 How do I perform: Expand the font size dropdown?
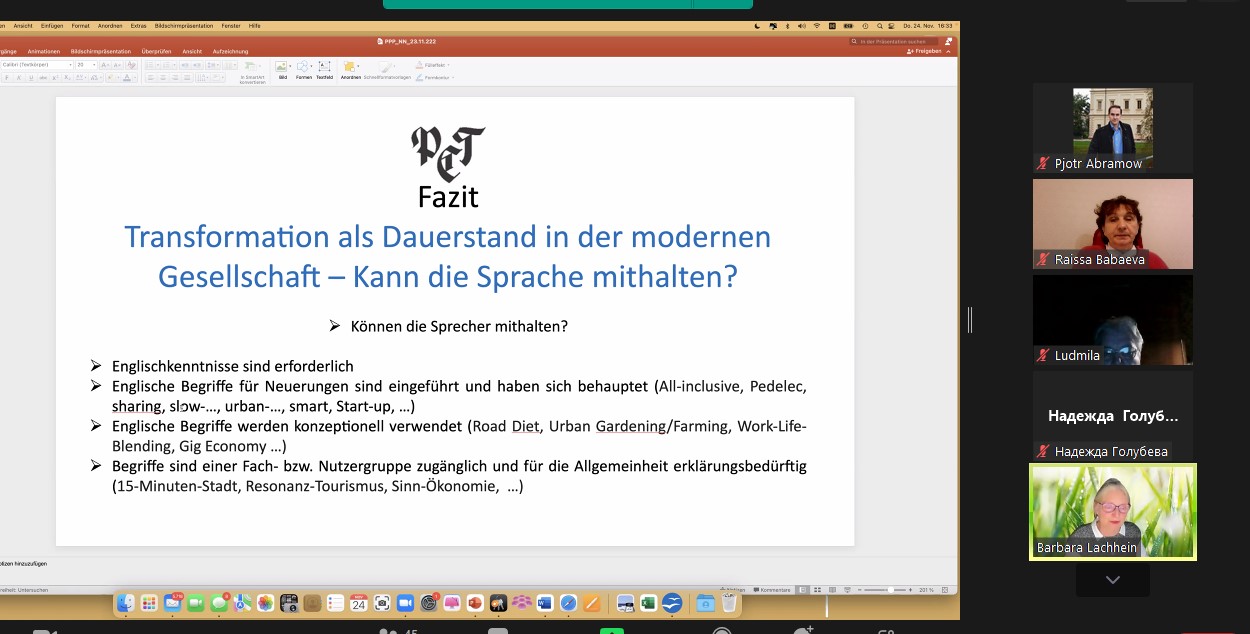93,65
